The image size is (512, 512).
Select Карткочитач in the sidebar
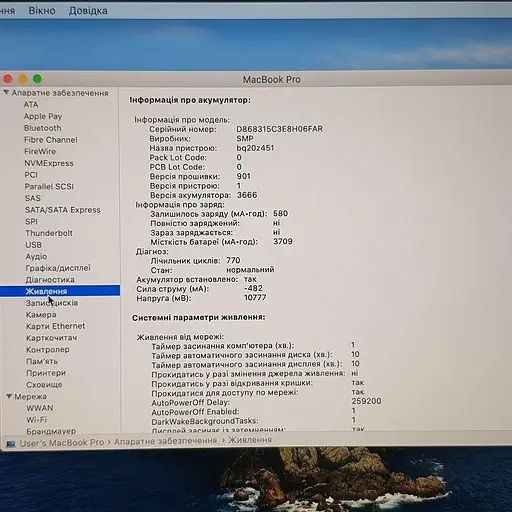click(52, 338)
